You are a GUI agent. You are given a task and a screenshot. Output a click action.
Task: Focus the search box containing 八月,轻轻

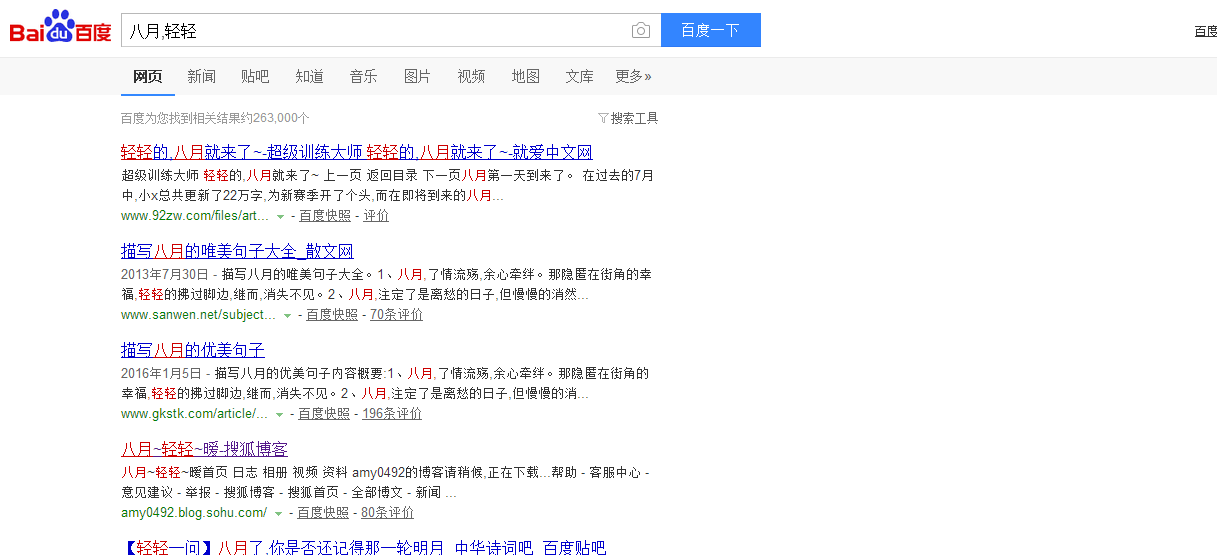coord(375,30)
